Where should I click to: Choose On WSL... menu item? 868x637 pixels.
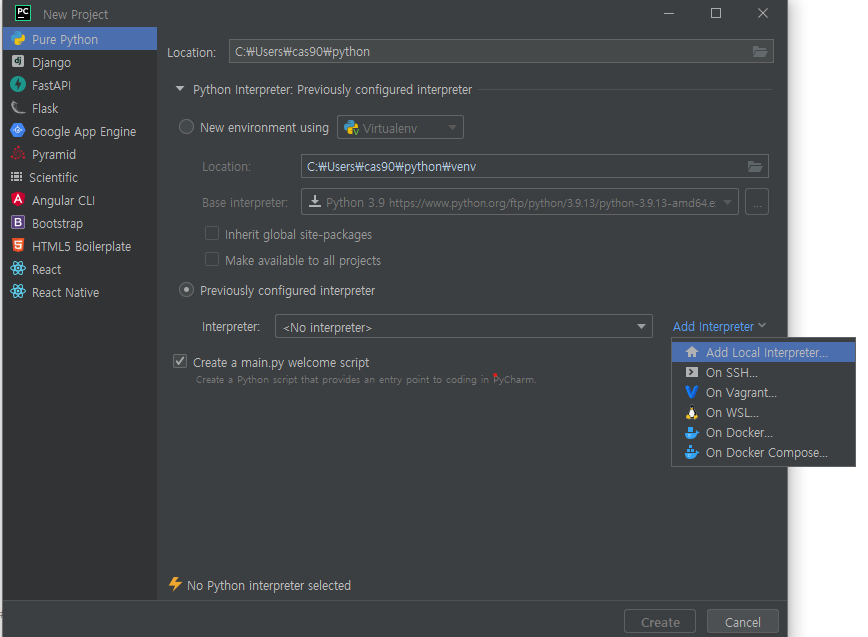763,412
